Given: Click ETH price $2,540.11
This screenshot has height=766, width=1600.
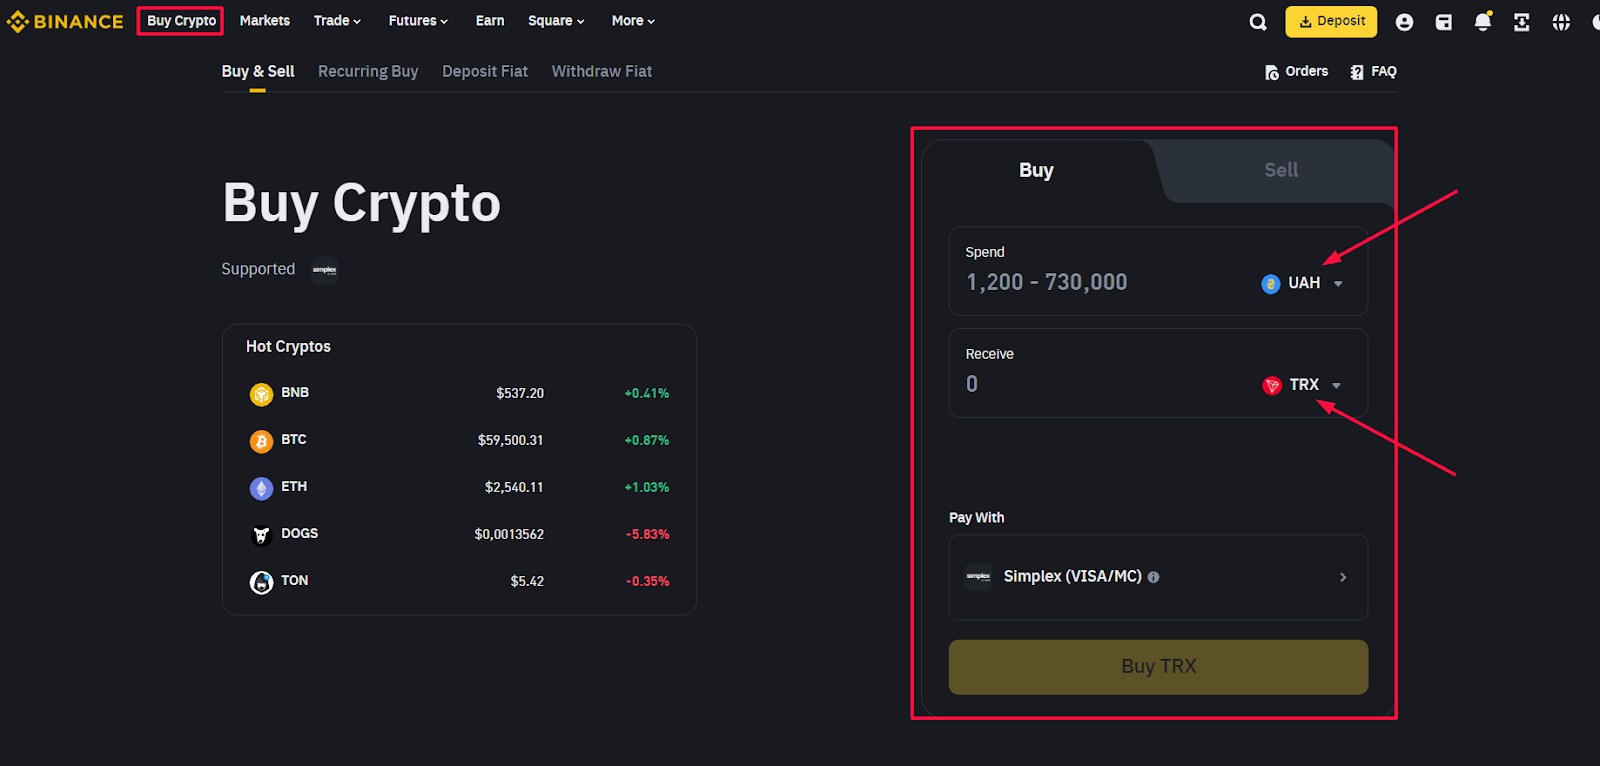Looking at the screenshot, I should pyautogui.click(x=514, y=488).
